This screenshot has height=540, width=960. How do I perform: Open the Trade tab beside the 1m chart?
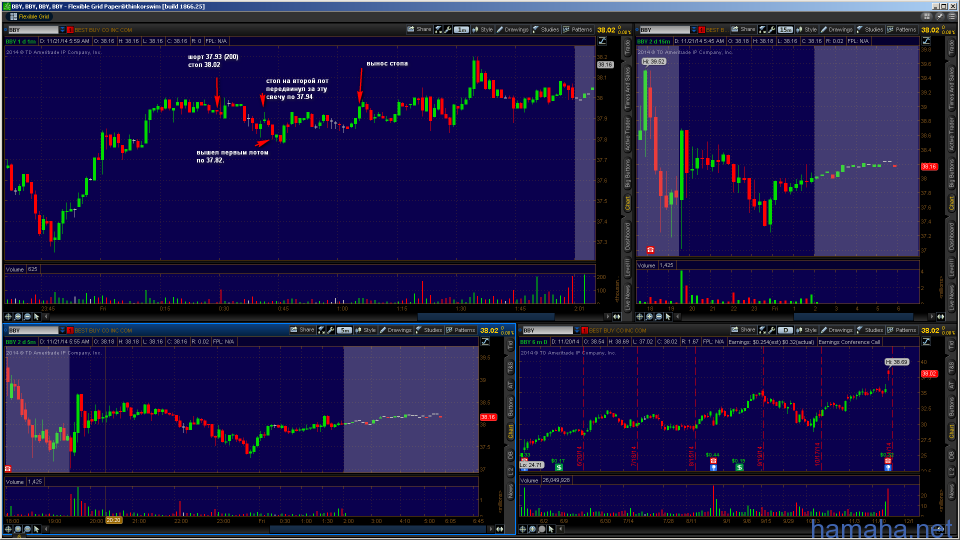pyautogui.click(x=627, y=48)
